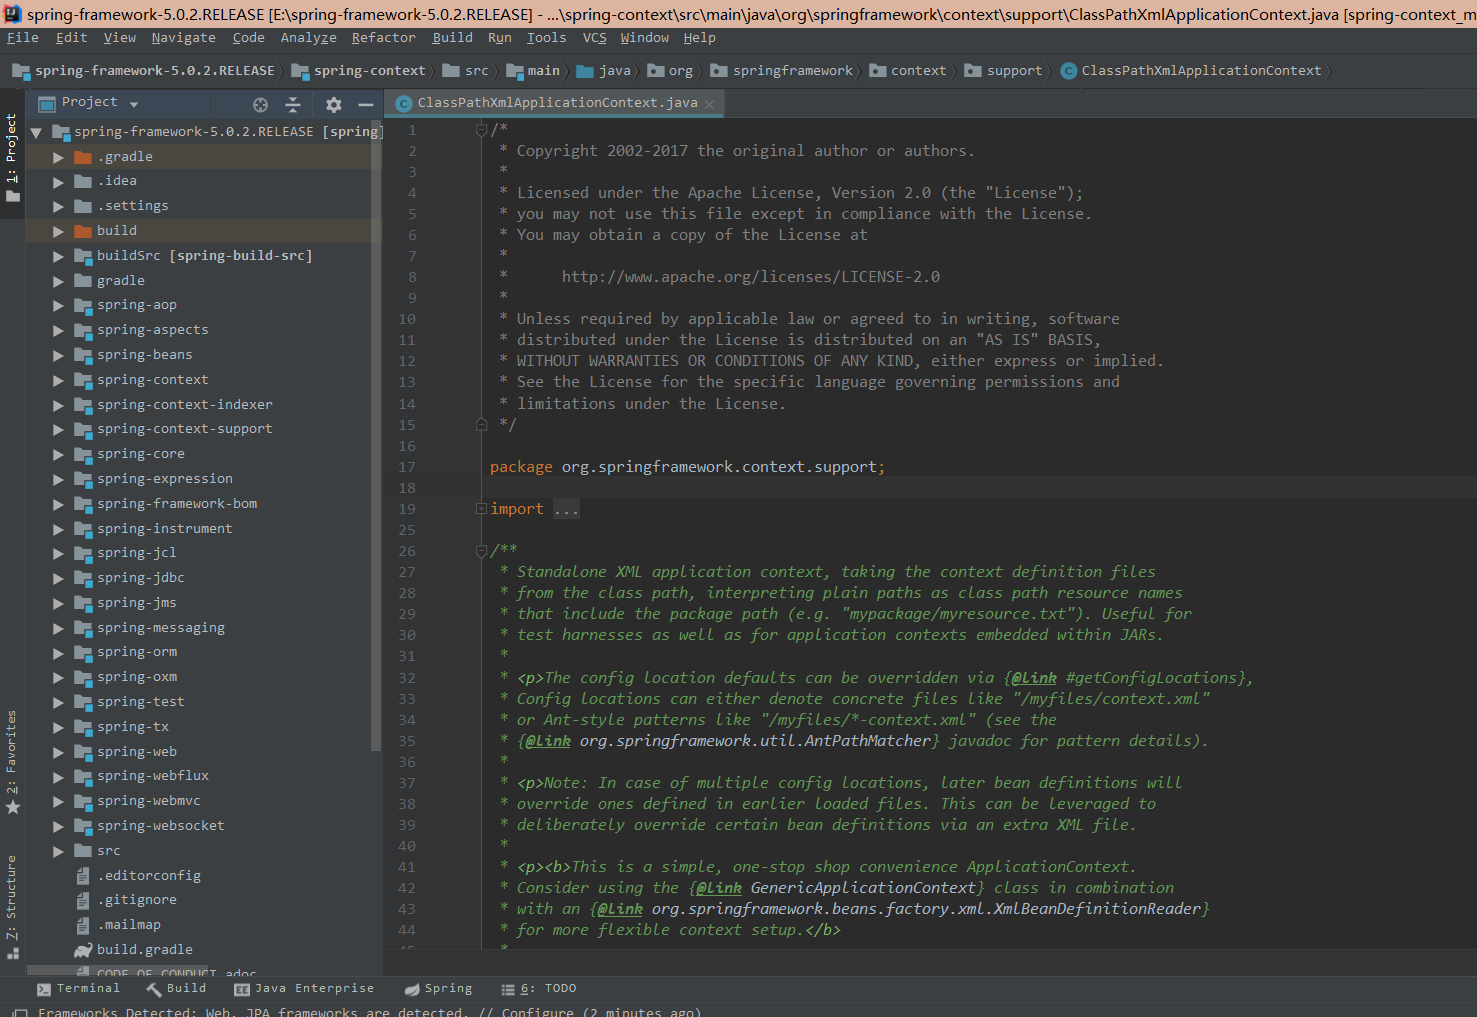This screenshot has width=1477, height=1017.
Task: Toggle the Structure side tool button
Action: click(x=12, y=906)
